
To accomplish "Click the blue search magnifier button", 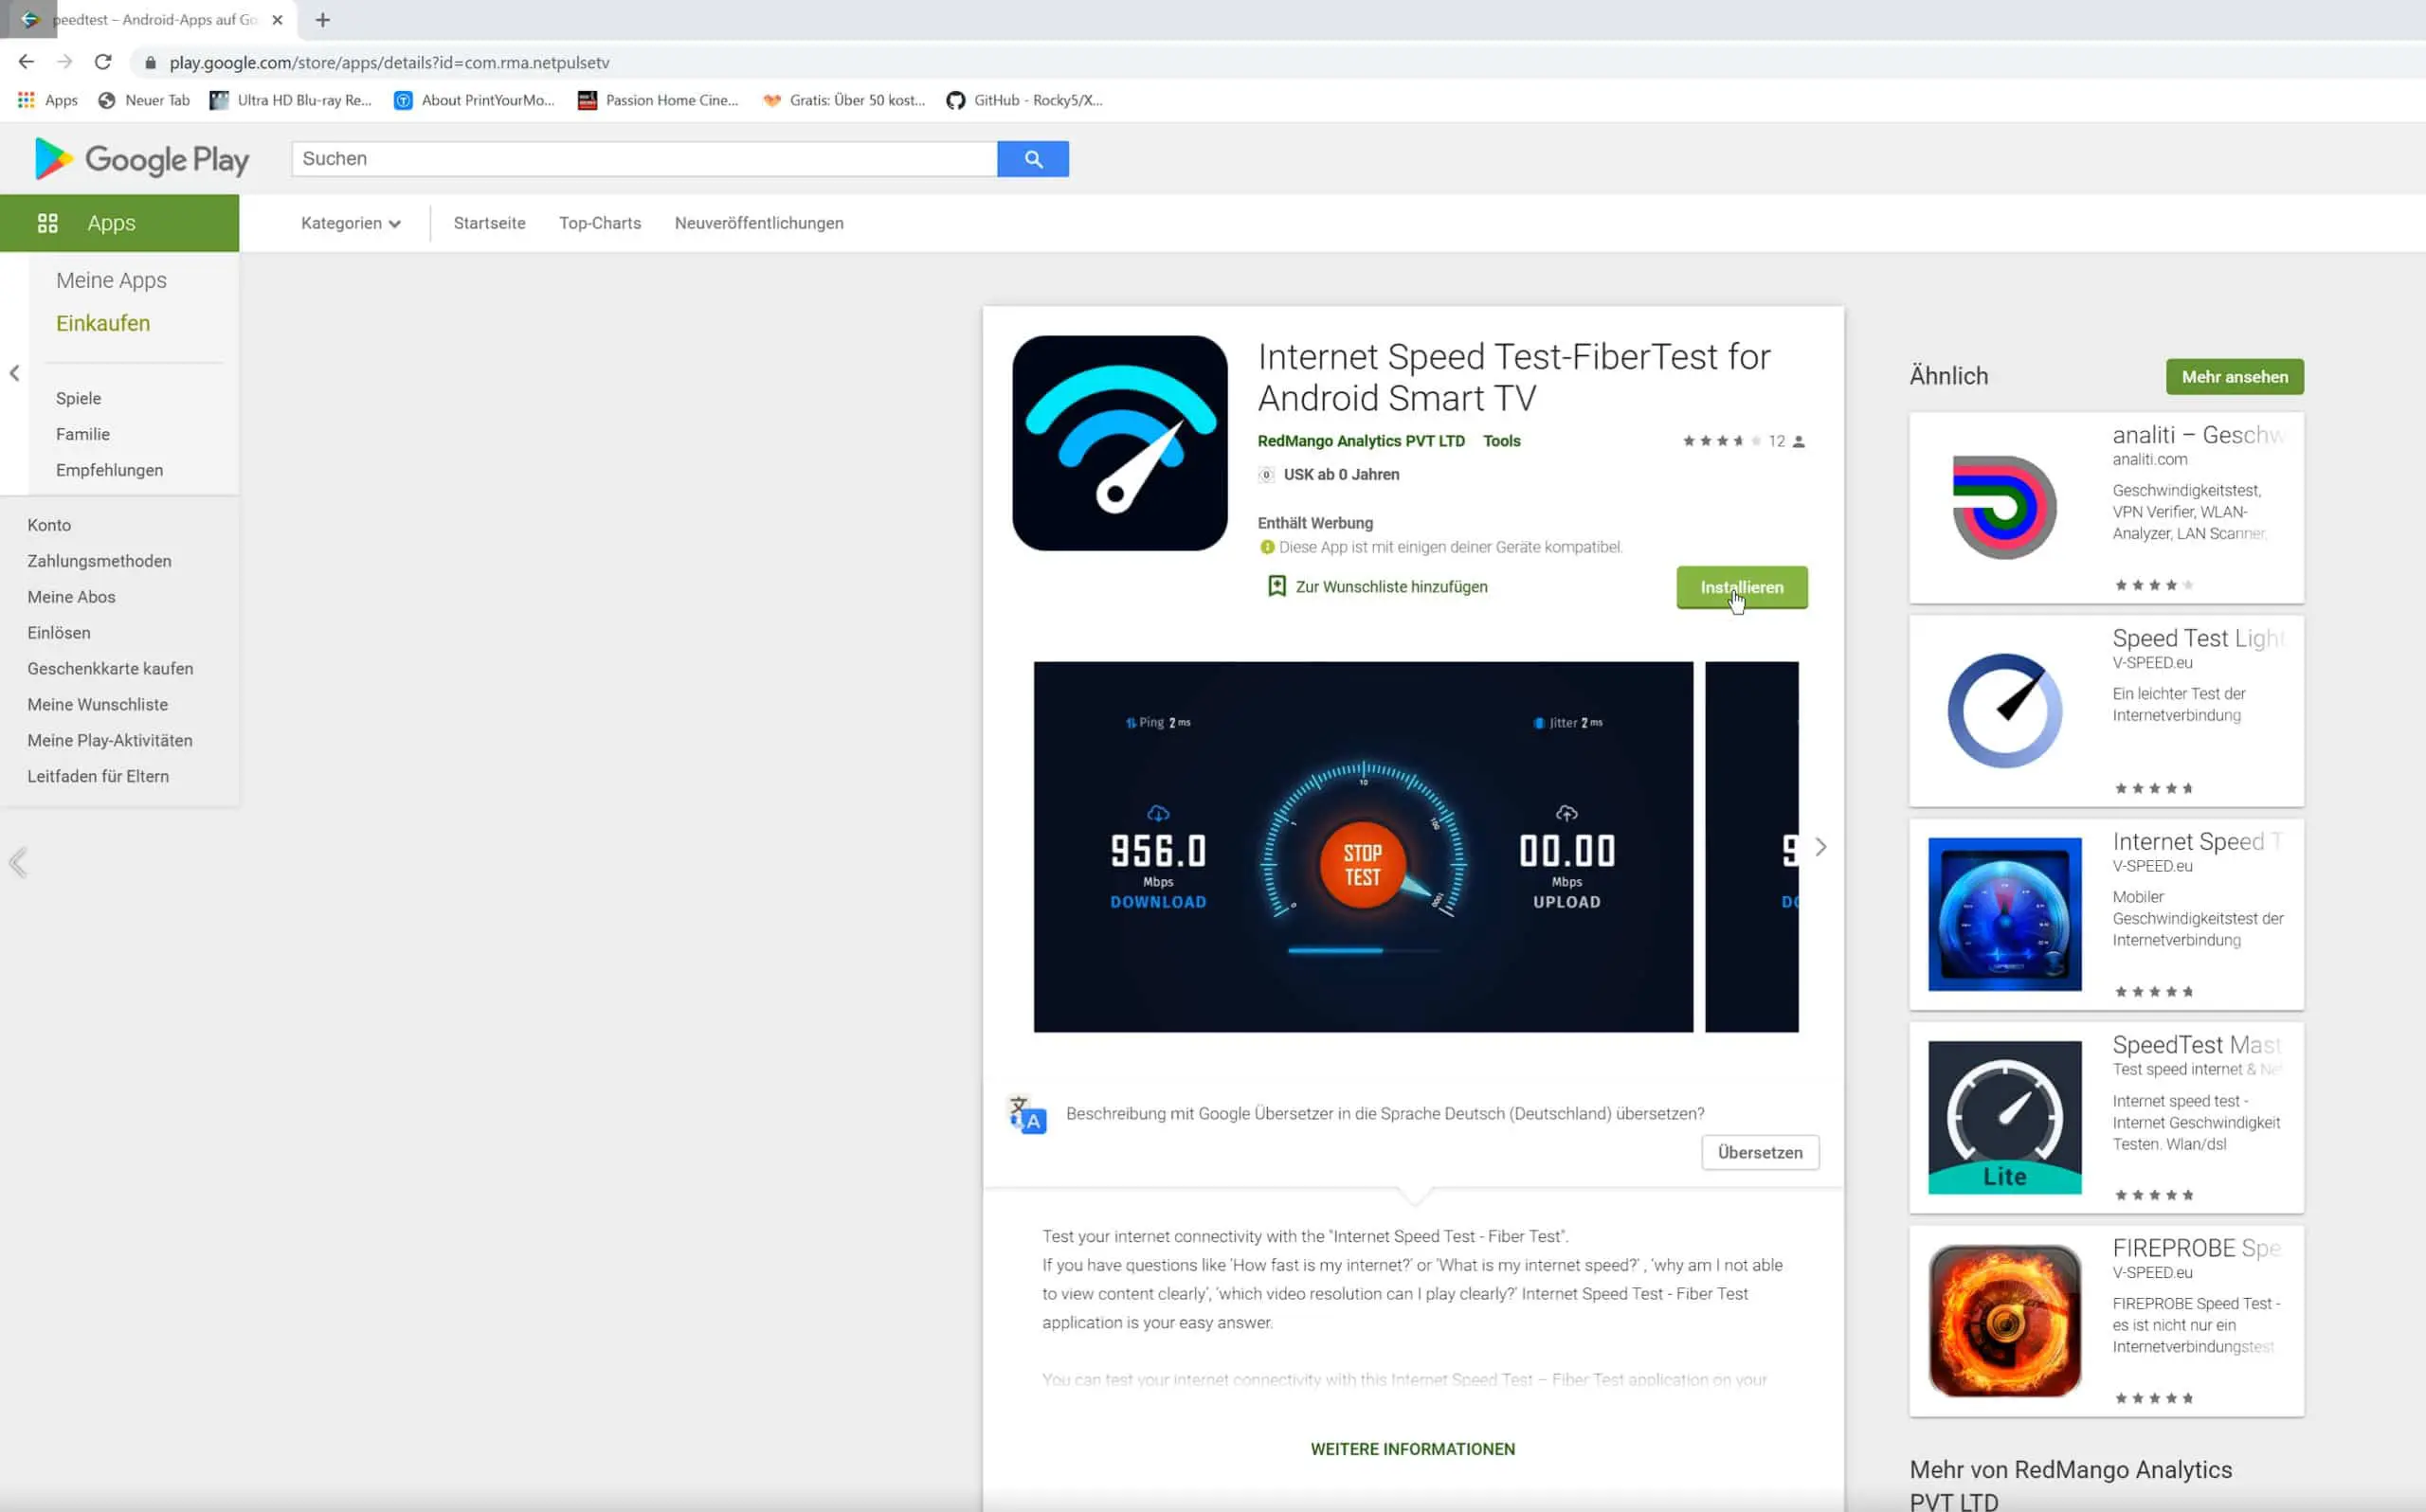I will 1033,159.
